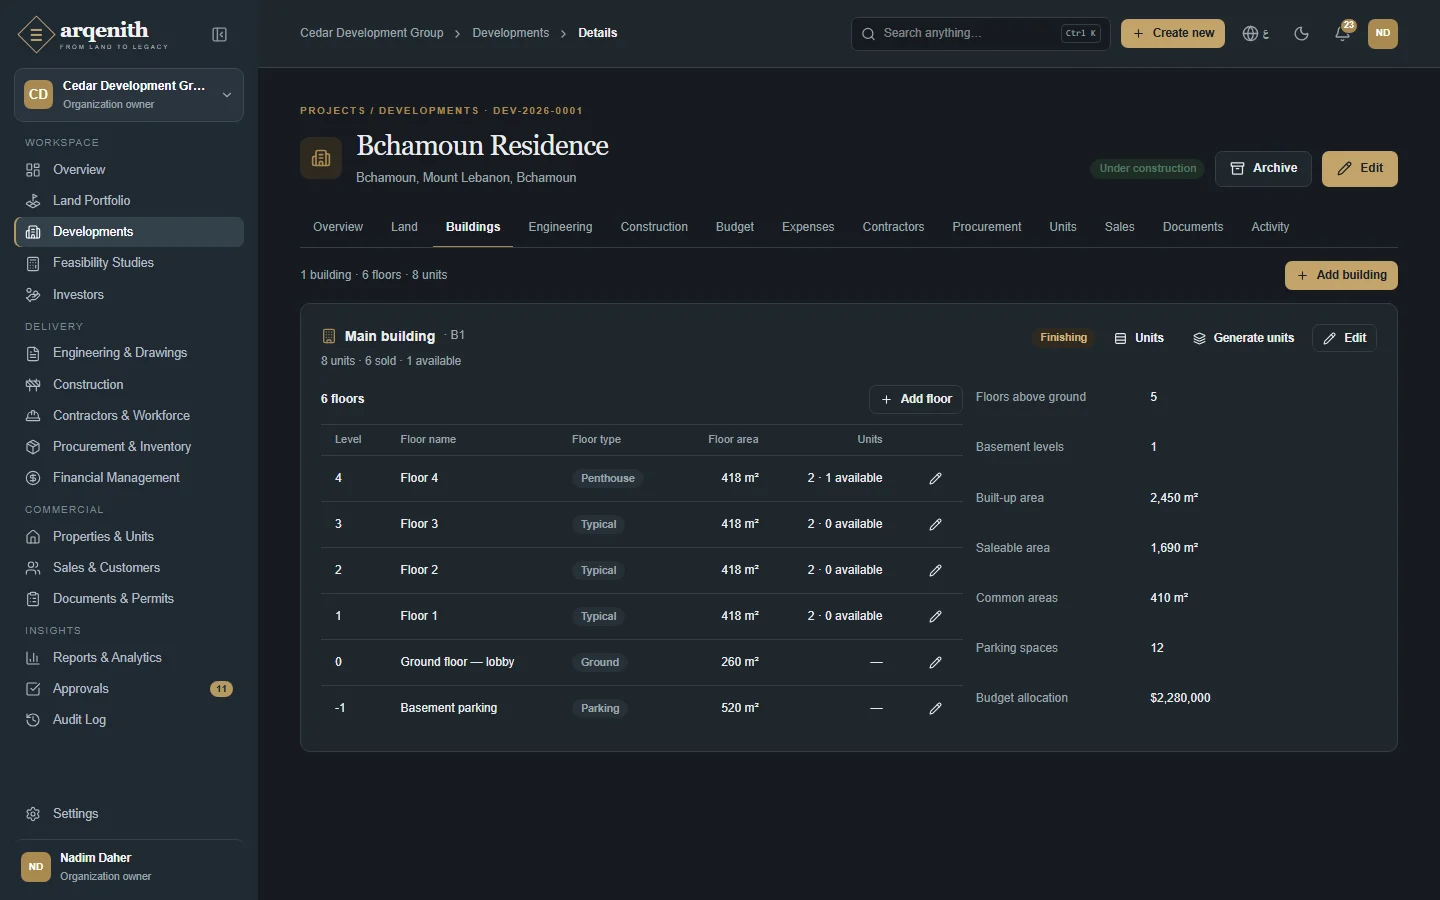1440x900 pixels.
Task: Click Developments breadcrumb link
Action: [510, 33]
